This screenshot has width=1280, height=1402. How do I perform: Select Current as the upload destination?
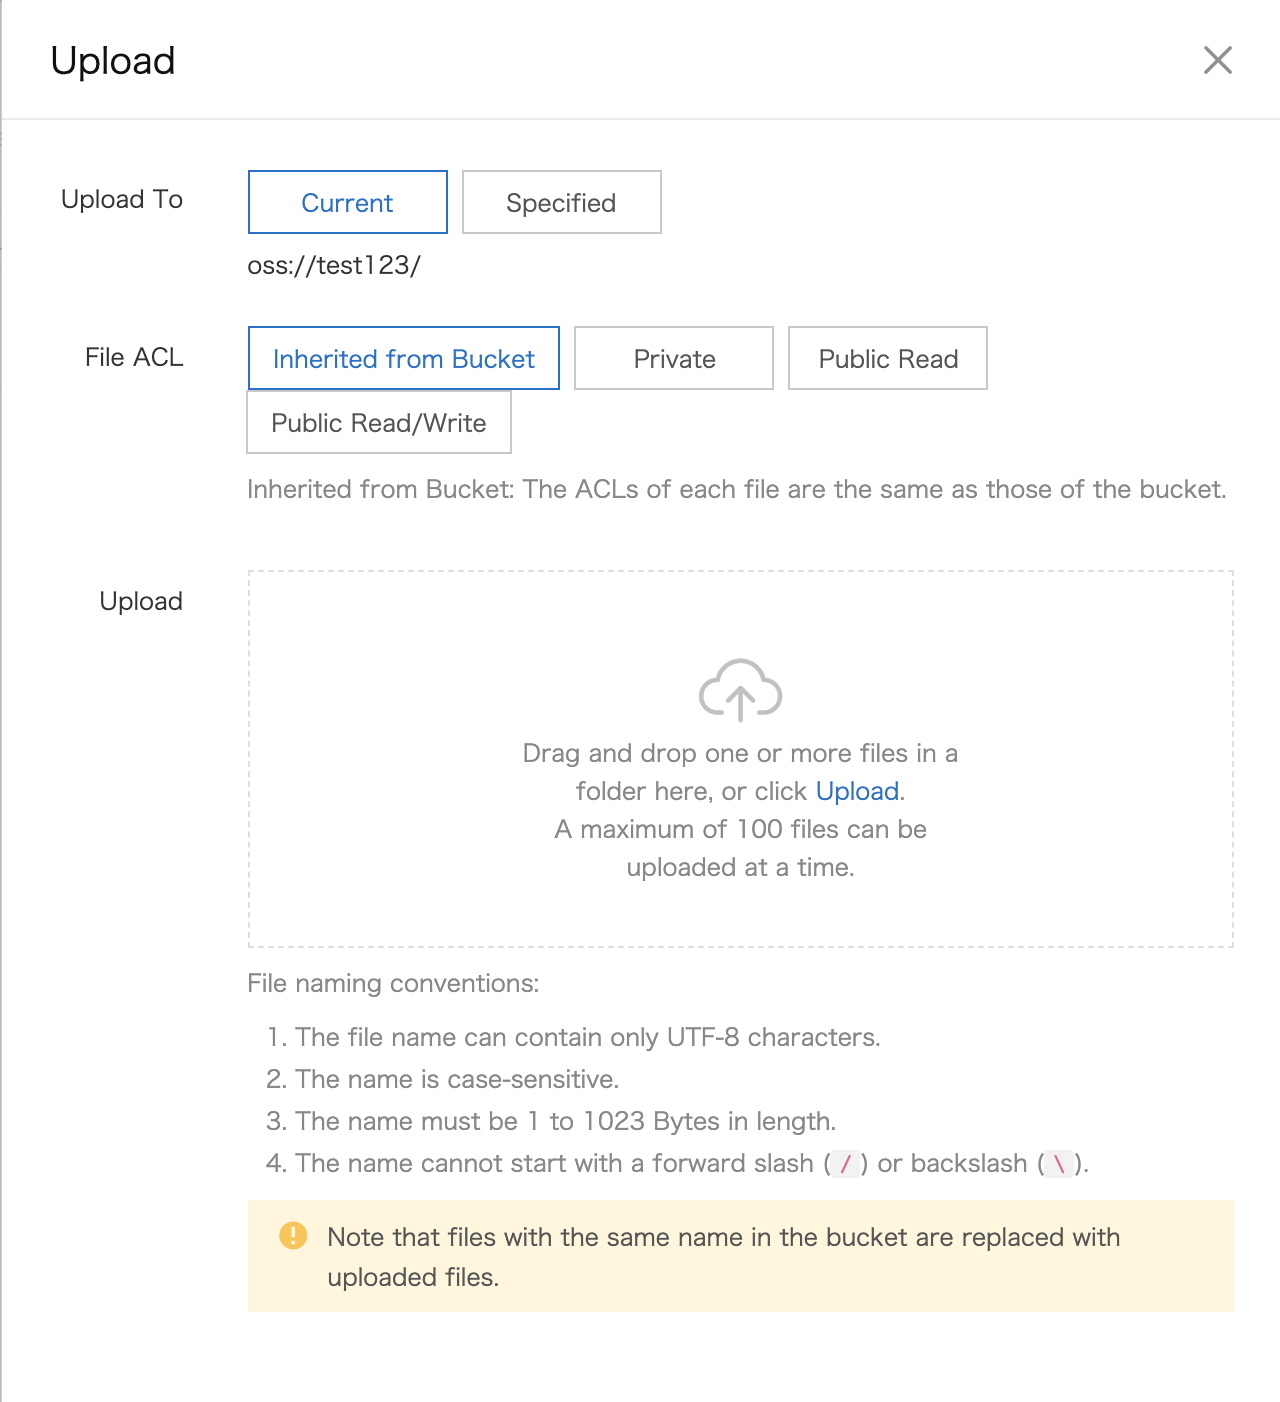coord(347,202)
